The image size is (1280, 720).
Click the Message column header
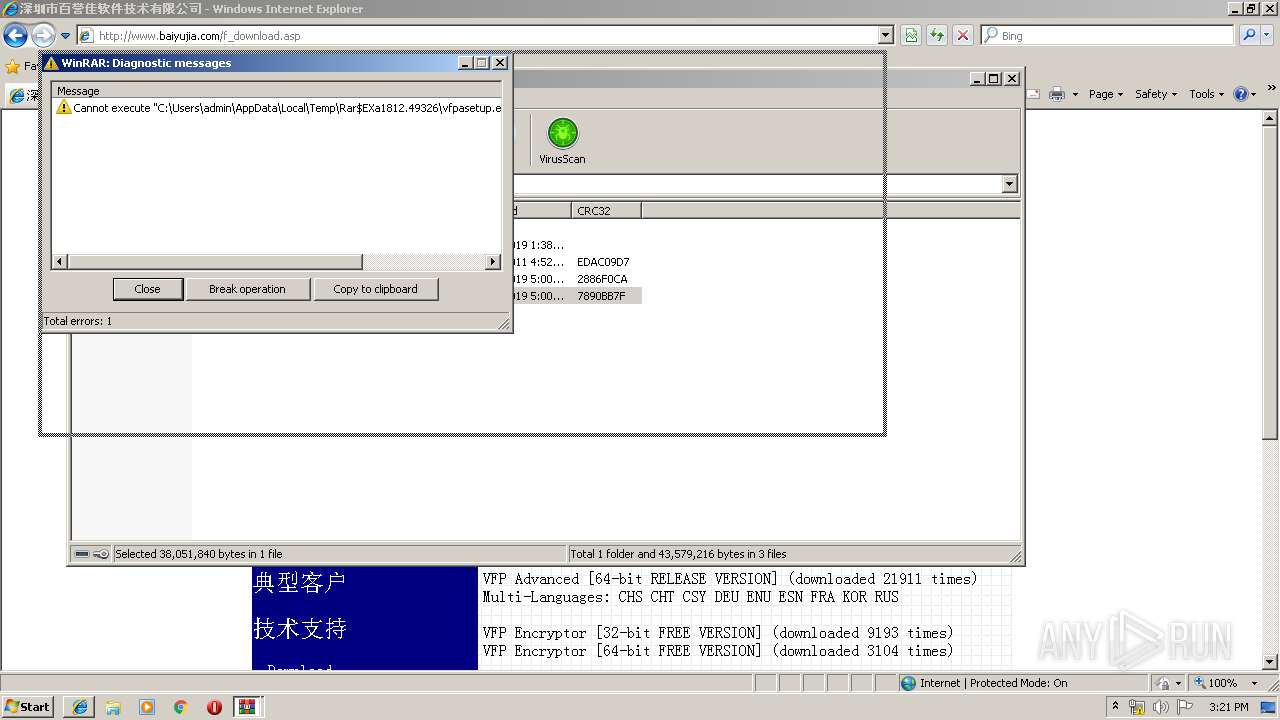pos(277,91)
